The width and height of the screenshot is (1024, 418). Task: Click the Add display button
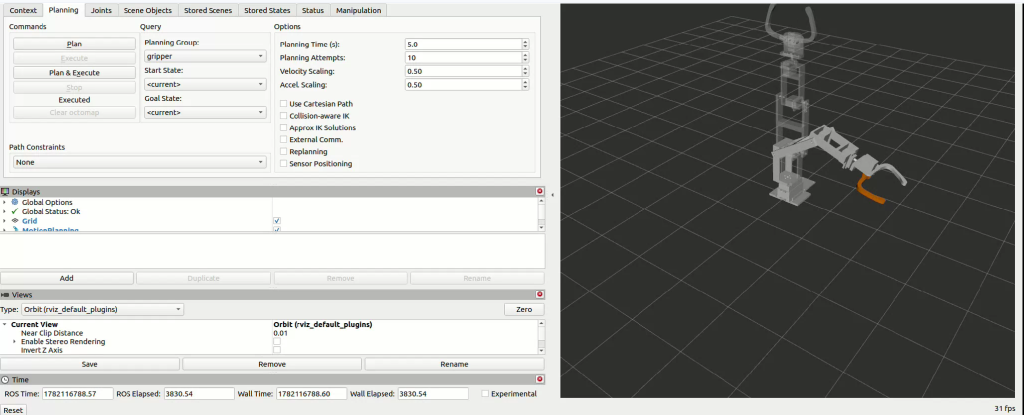click(x=67, y=278)
